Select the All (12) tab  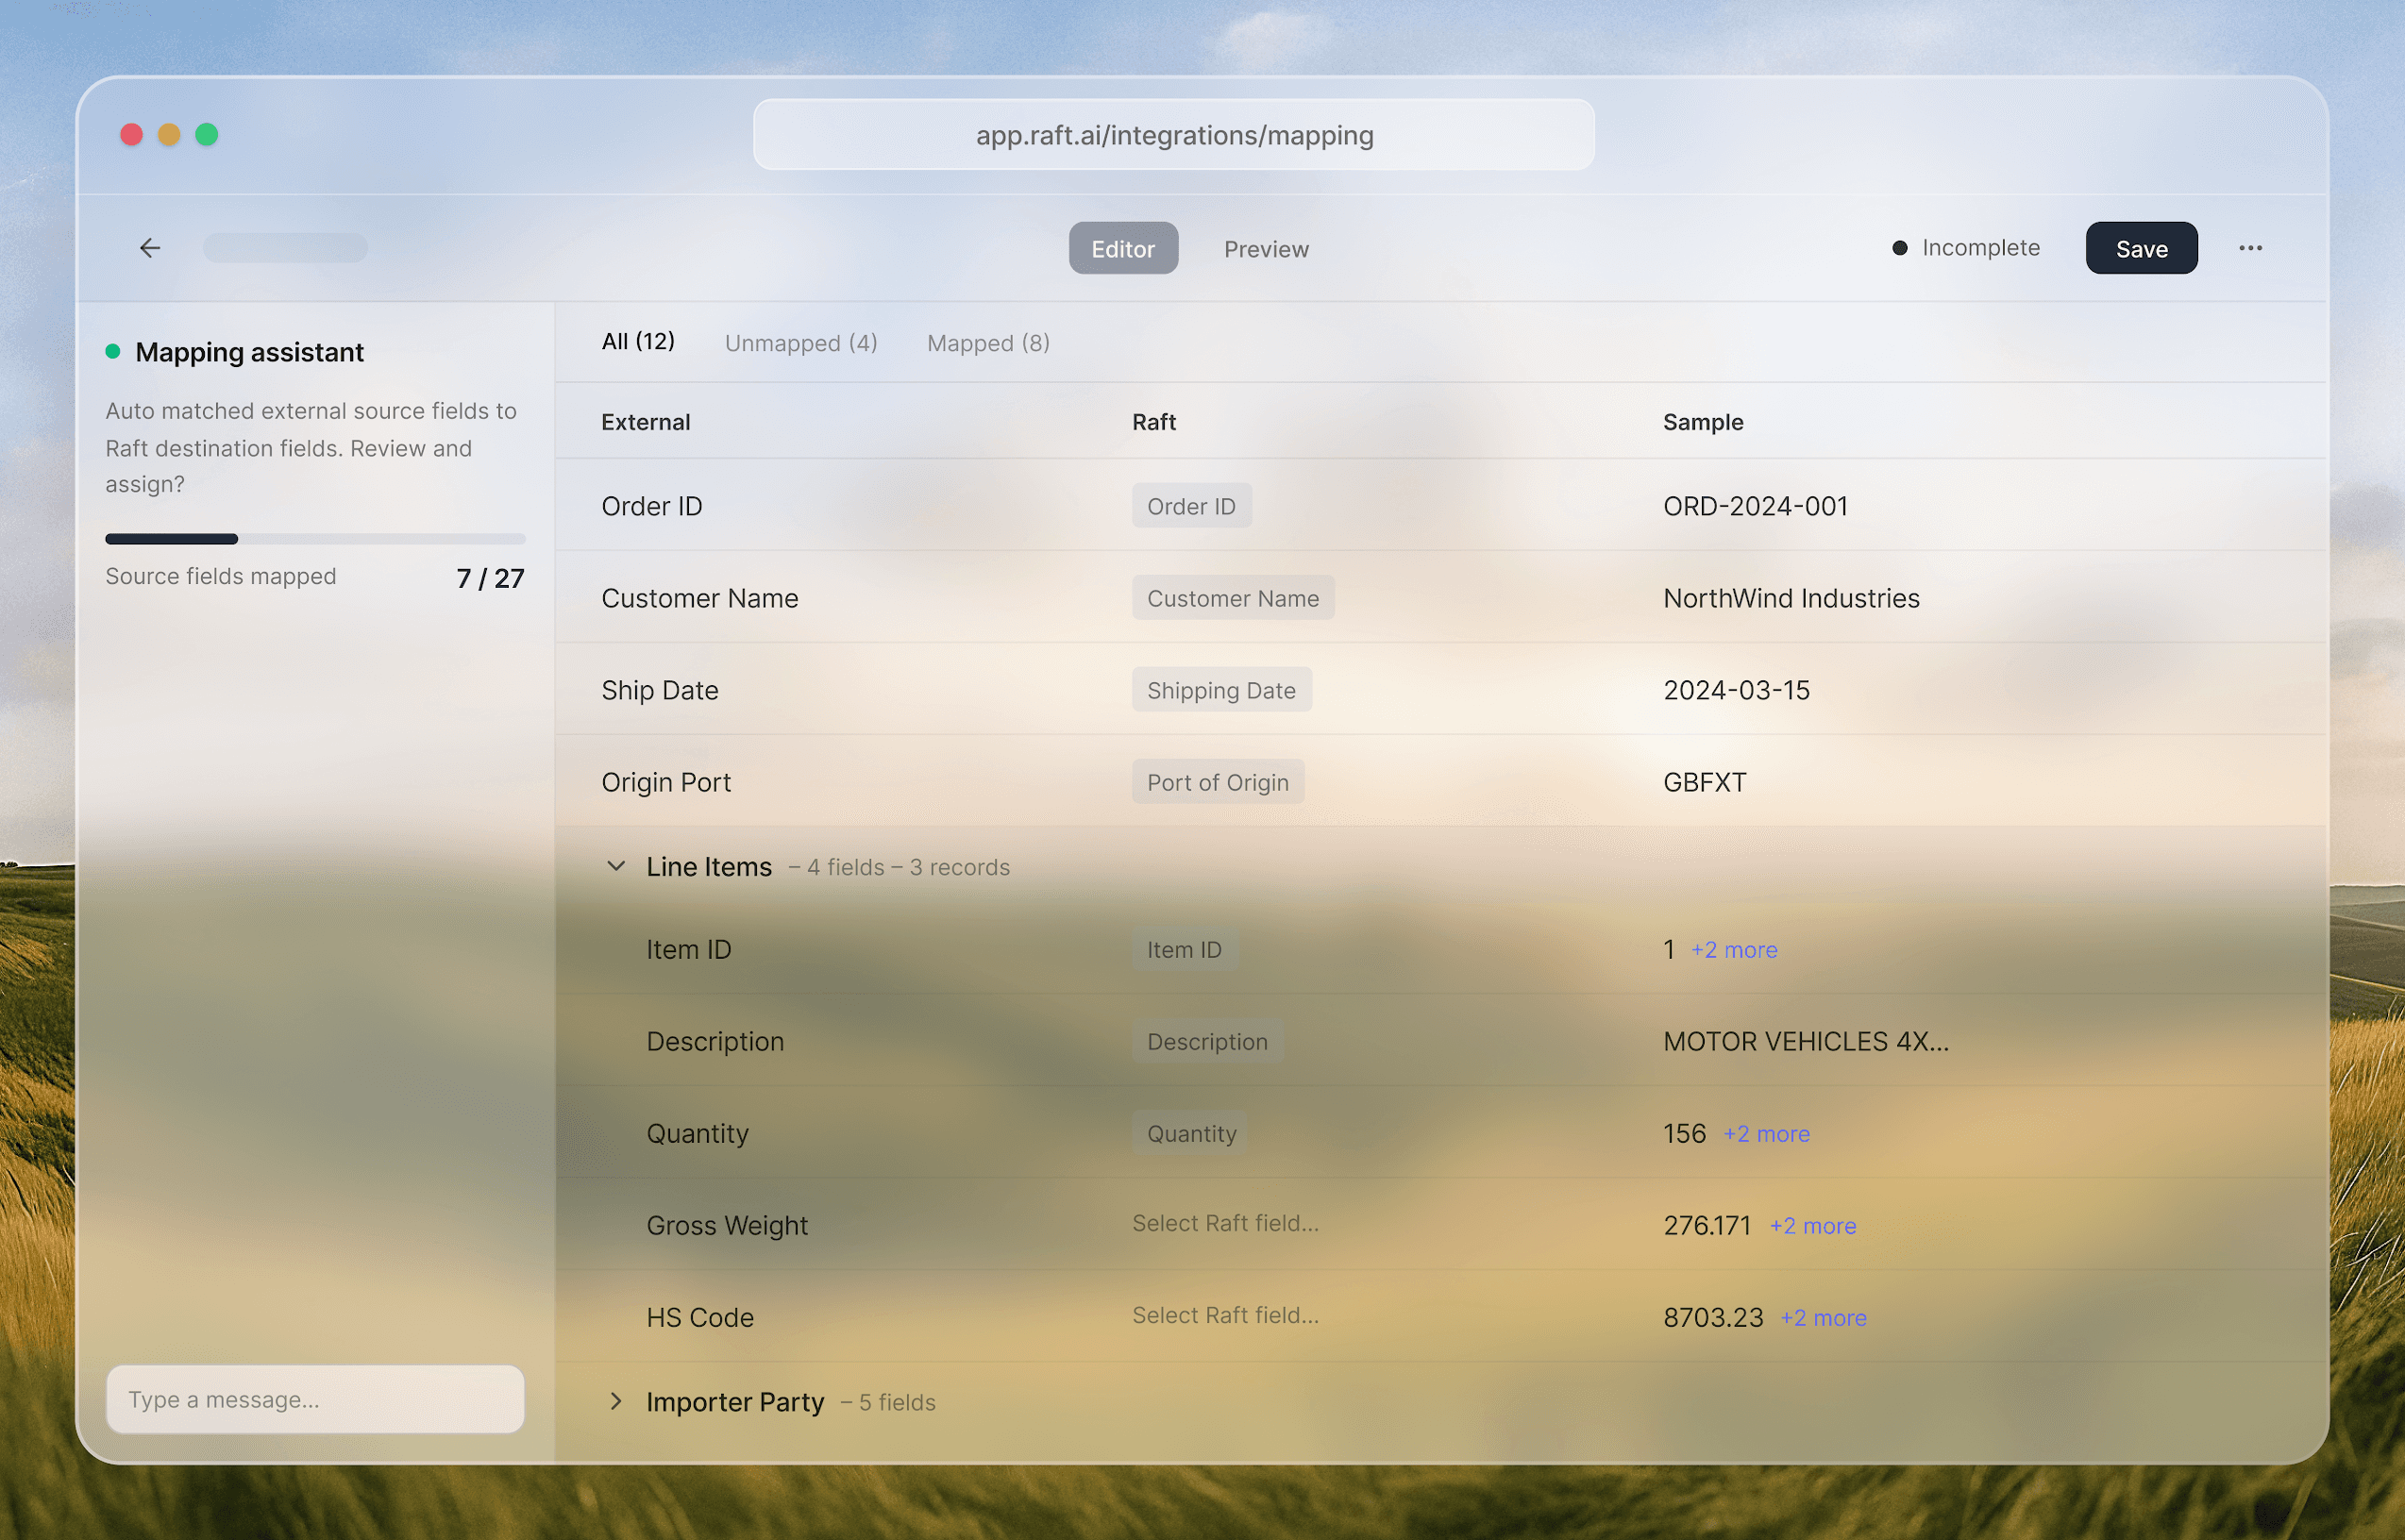point(638,342)
